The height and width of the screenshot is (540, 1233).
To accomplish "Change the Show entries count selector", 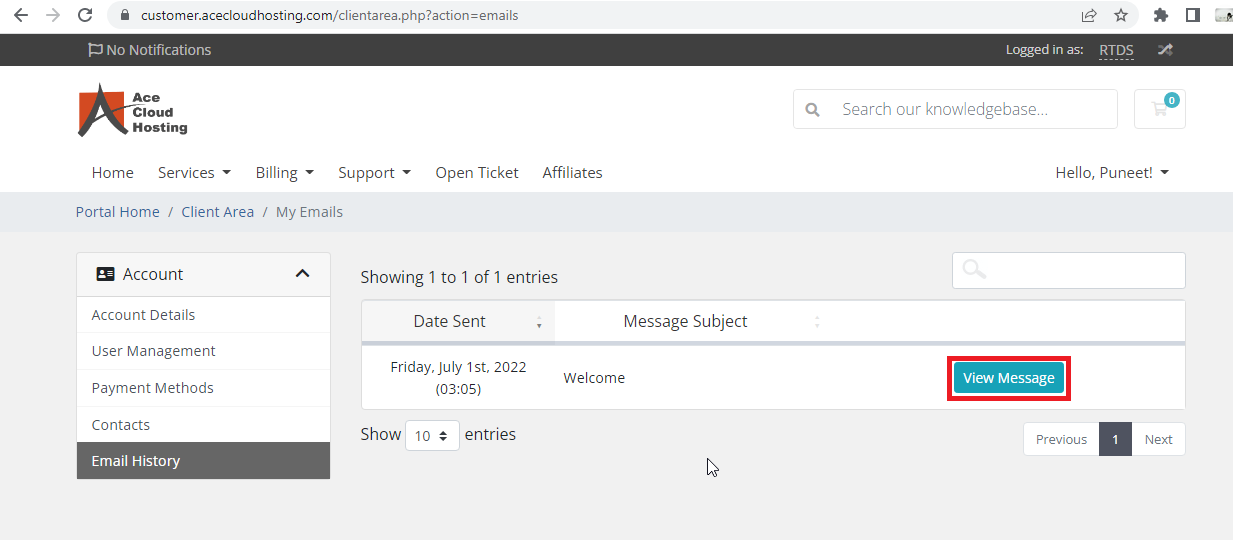I will [432, 436].
